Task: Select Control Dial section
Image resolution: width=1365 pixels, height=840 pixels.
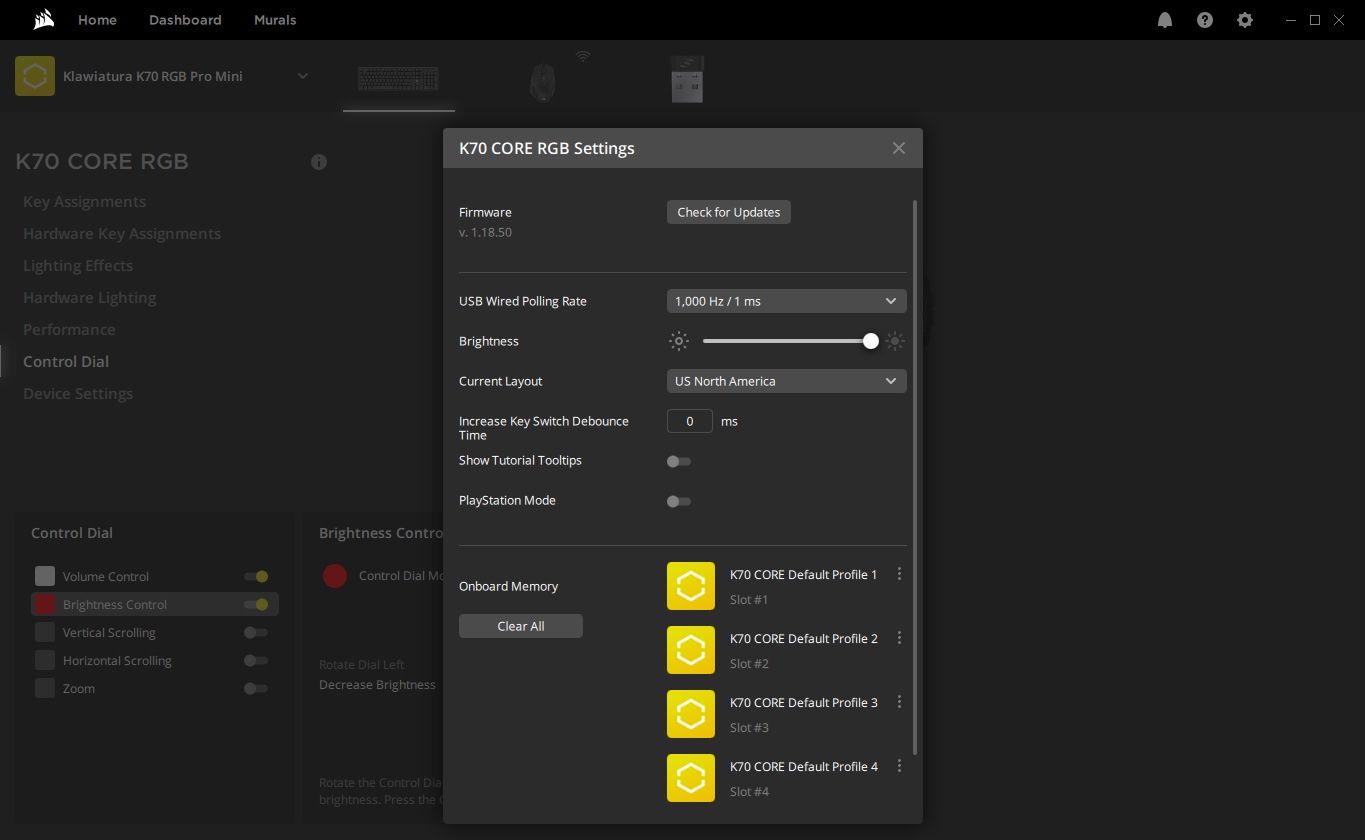Action: click(x=66, y=362)
